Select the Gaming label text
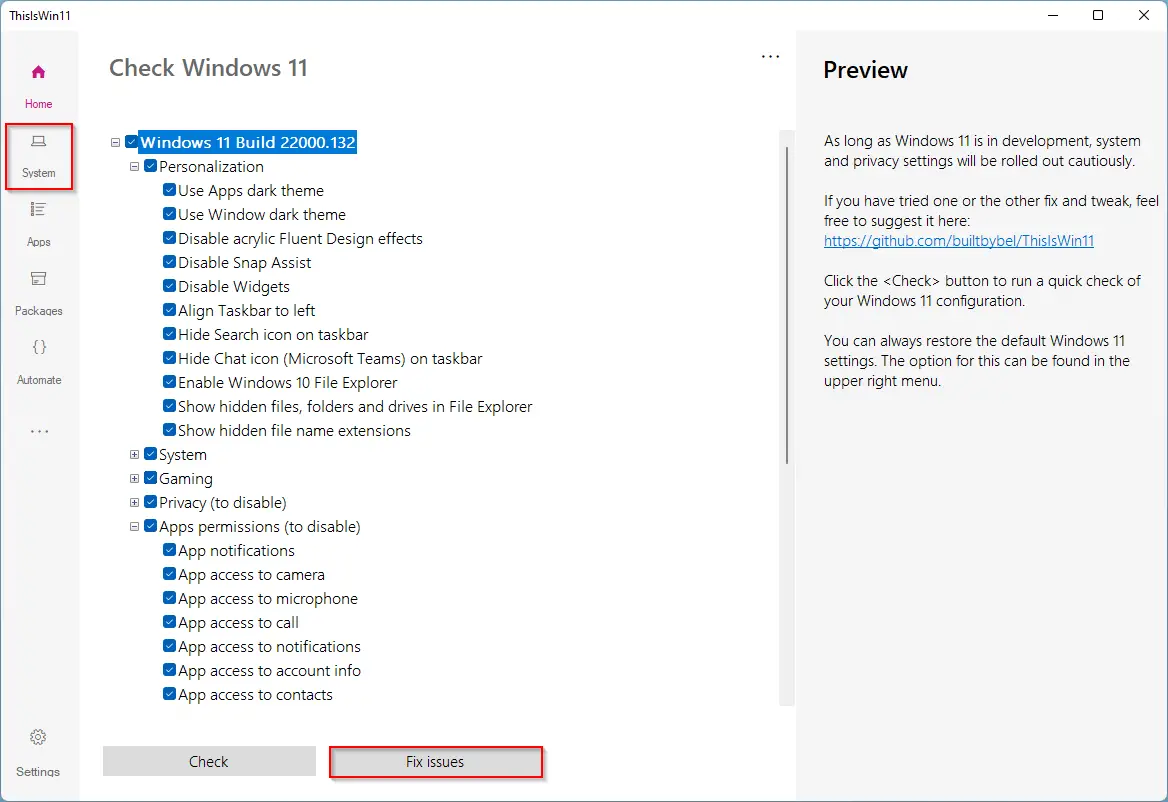The image size is (1168, 802). pos(185,479)
